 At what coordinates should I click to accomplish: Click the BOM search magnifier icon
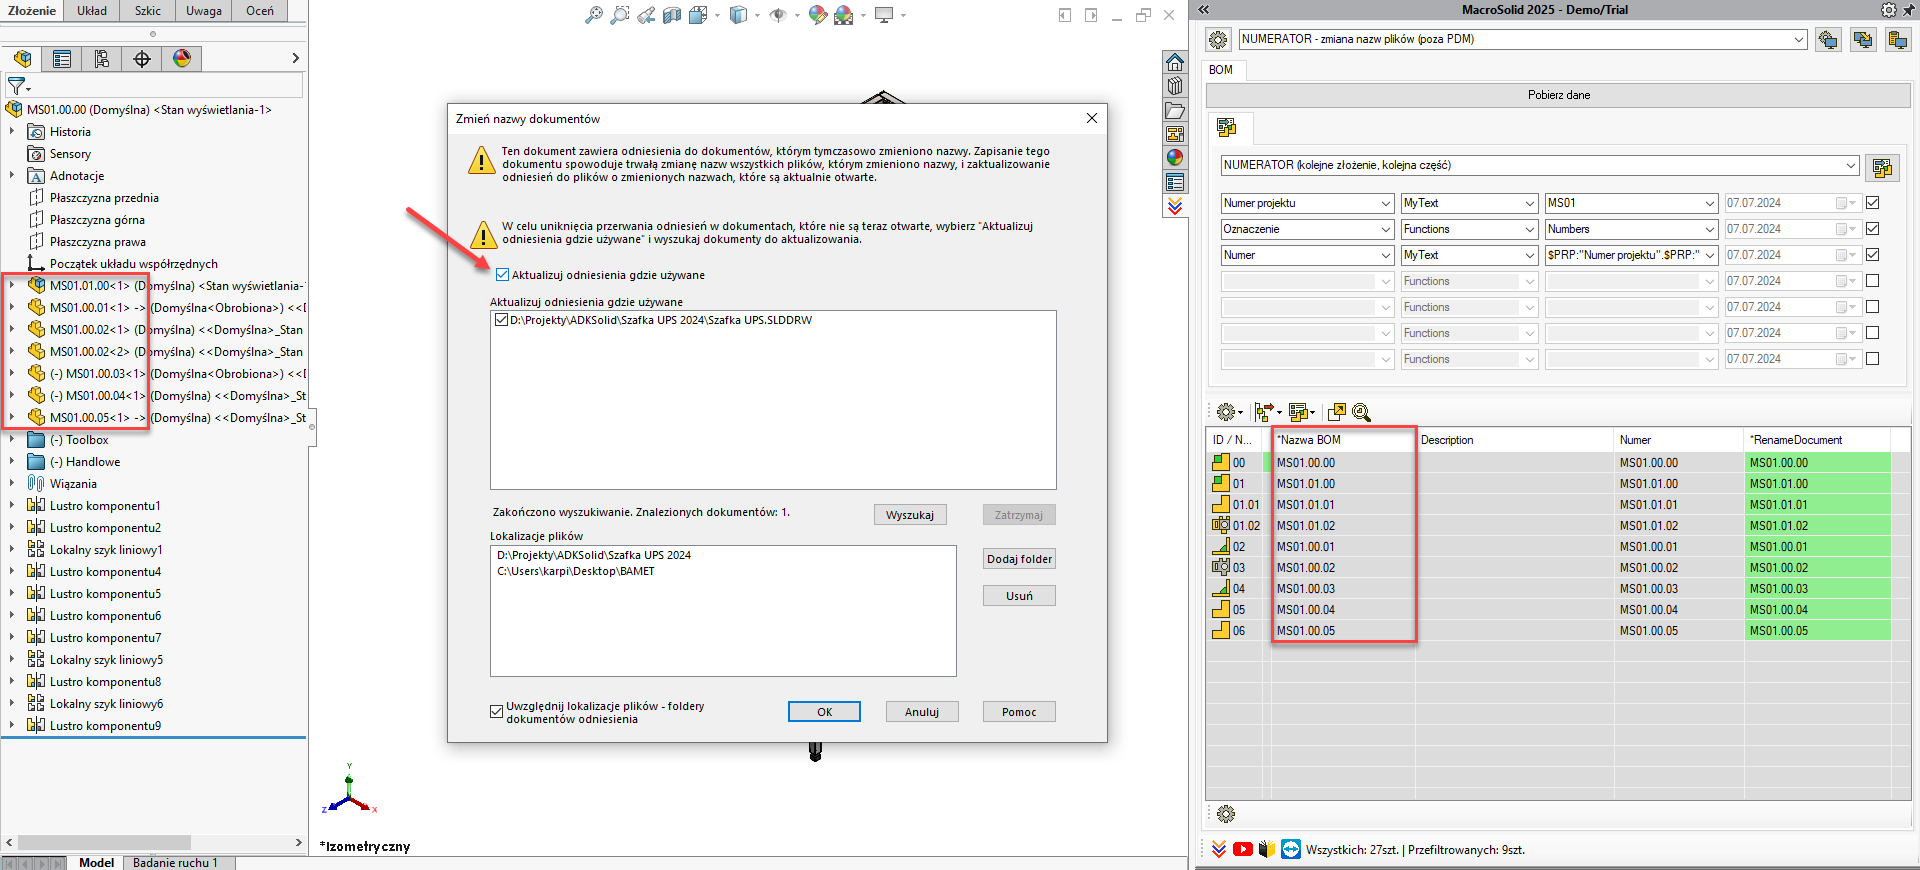(1361, 412)
